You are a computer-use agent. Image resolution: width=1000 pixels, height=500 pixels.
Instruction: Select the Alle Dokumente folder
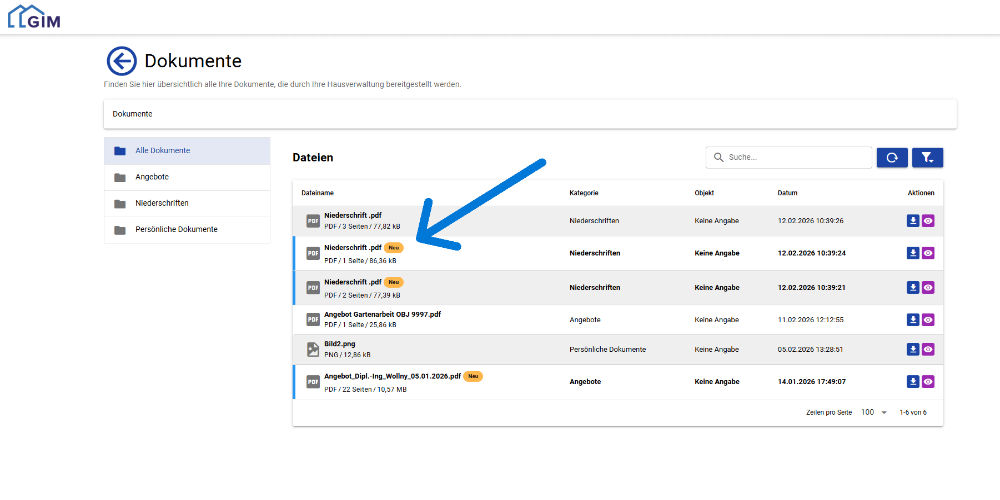coord(162,150)
